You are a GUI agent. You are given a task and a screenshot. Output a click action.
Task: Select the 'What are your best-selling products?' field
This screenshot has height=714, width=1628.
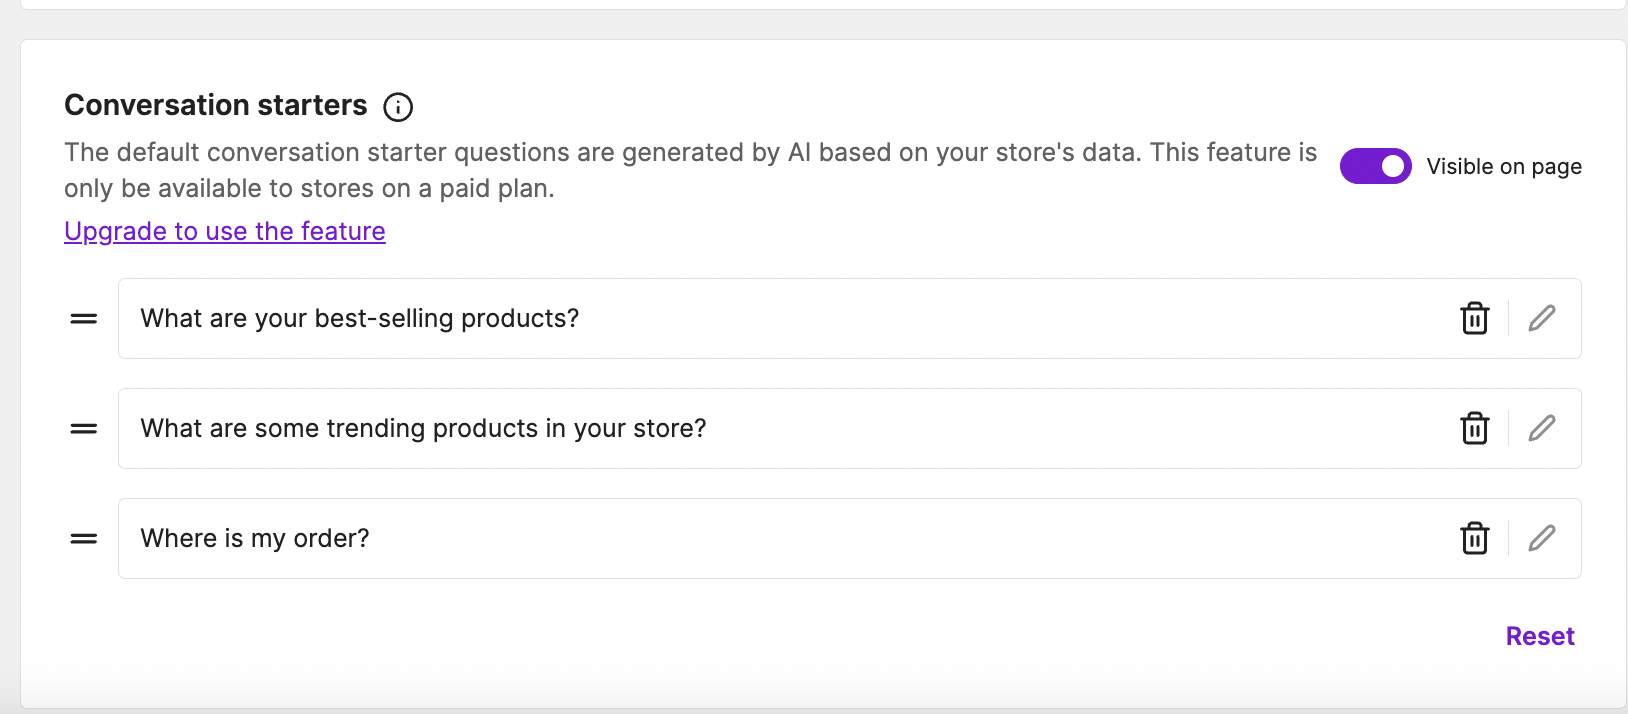coord(700,319)
